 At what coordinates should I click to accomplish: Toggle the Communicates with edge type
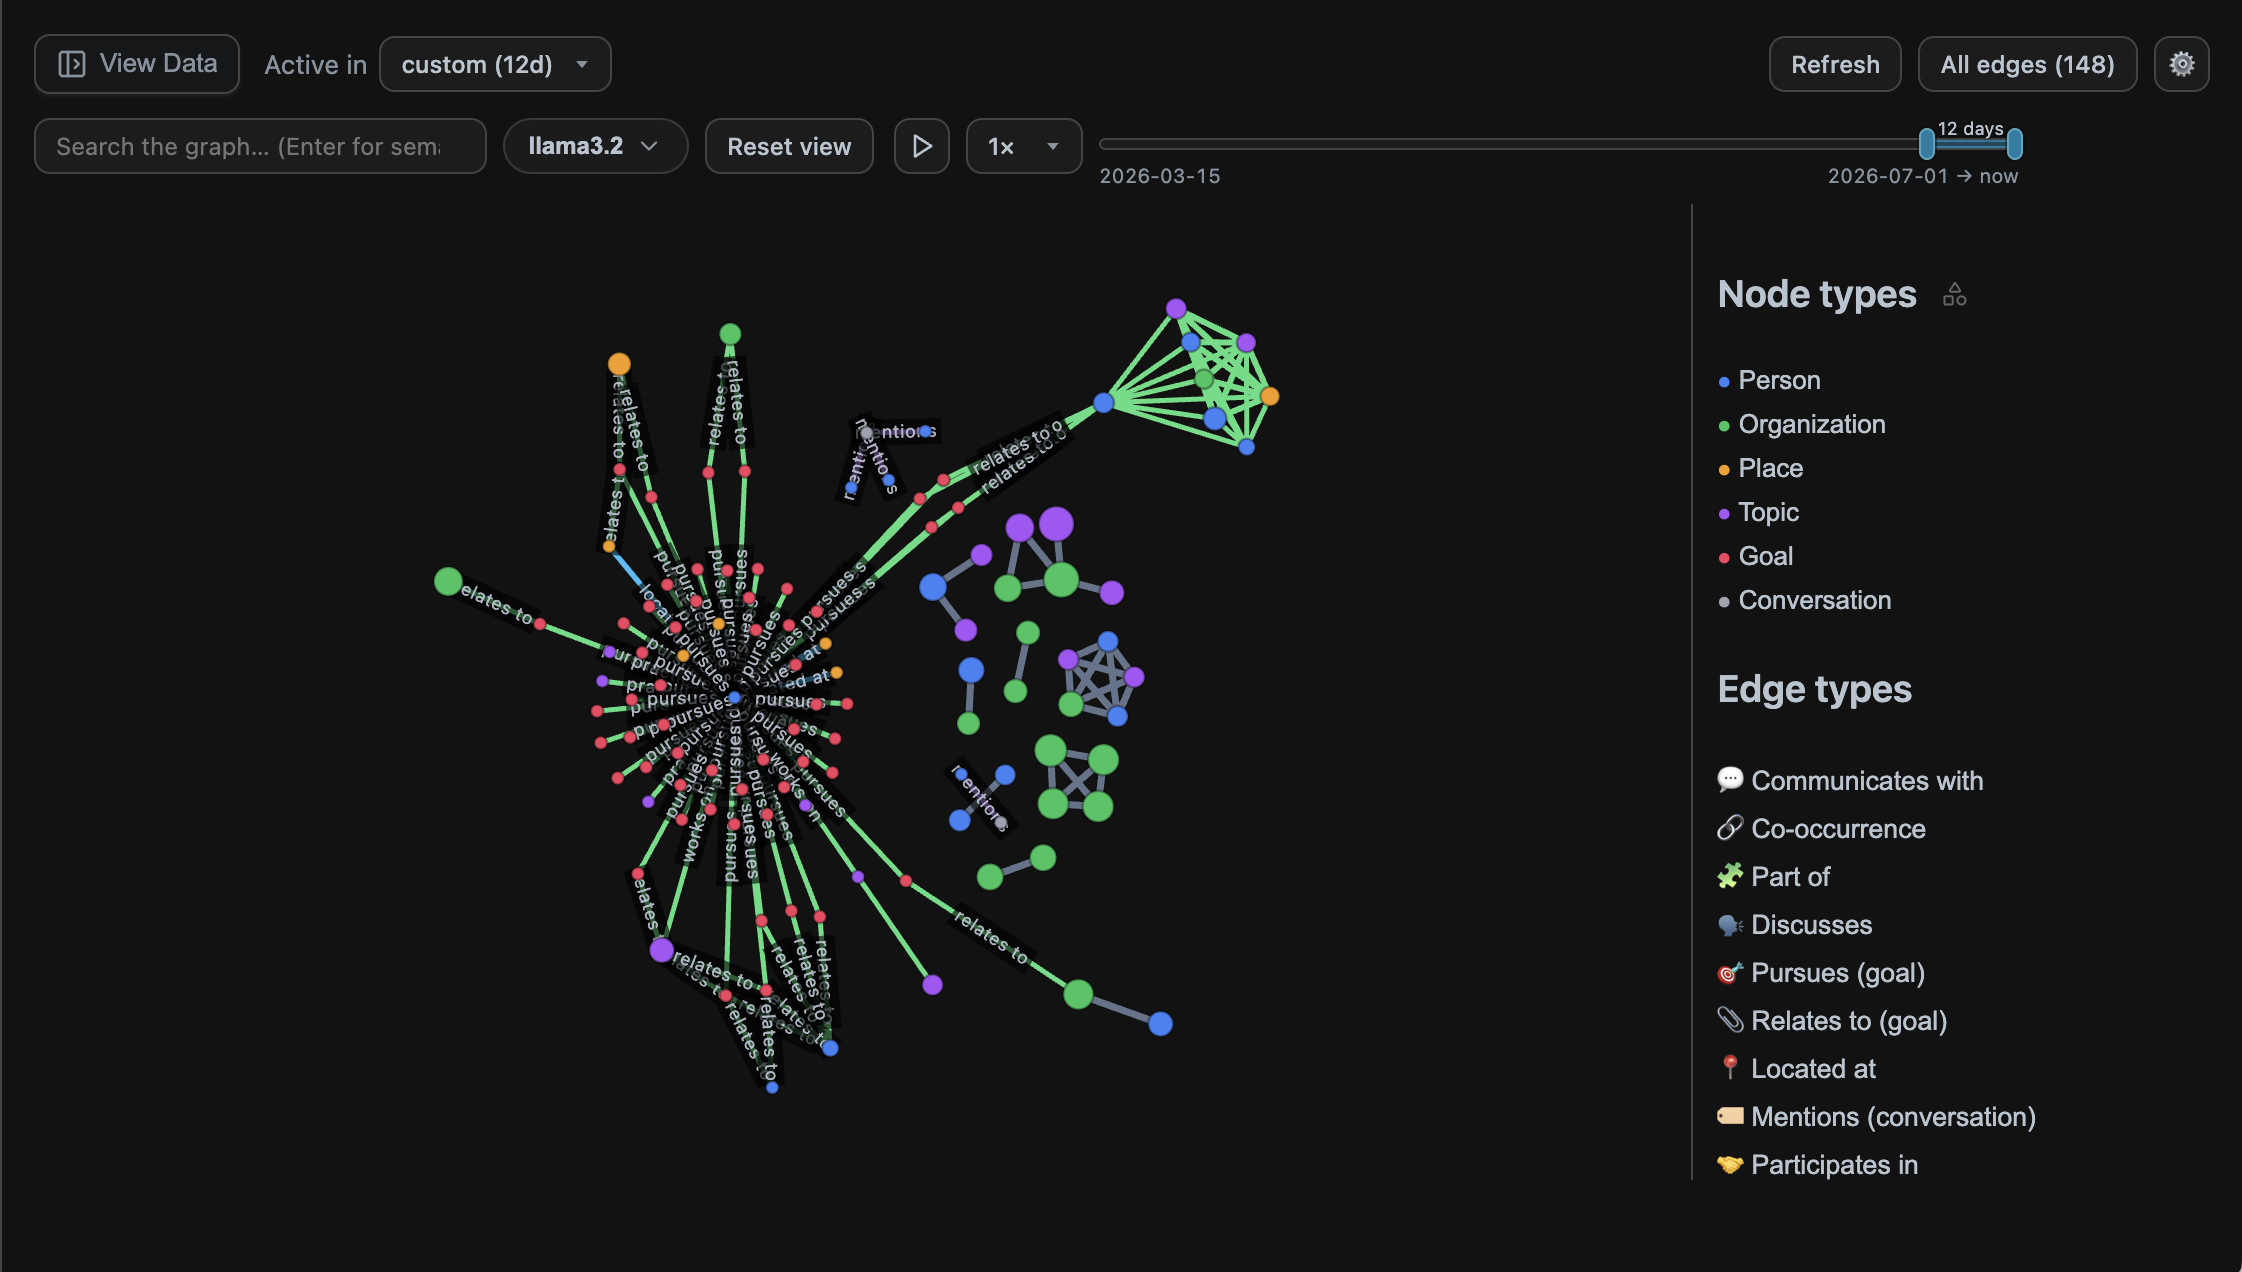point(1850,780)
